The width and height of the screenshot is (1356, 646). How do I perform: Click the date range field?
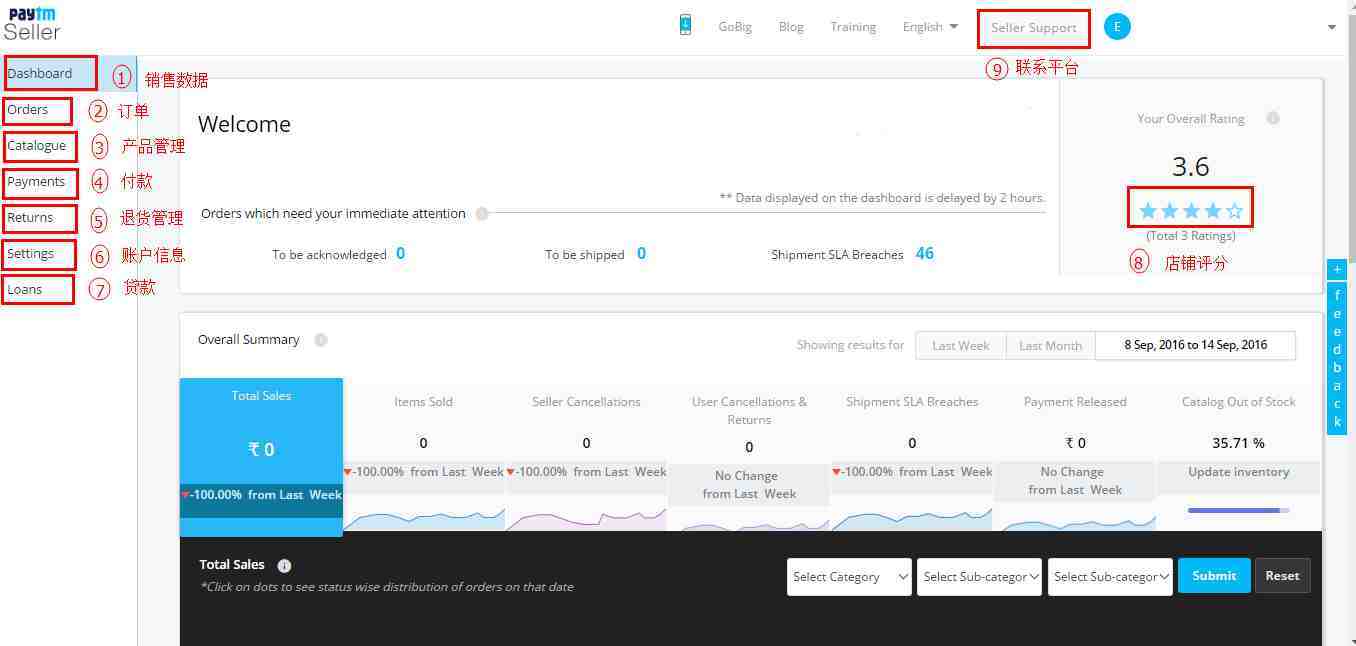coord(1196,345)
